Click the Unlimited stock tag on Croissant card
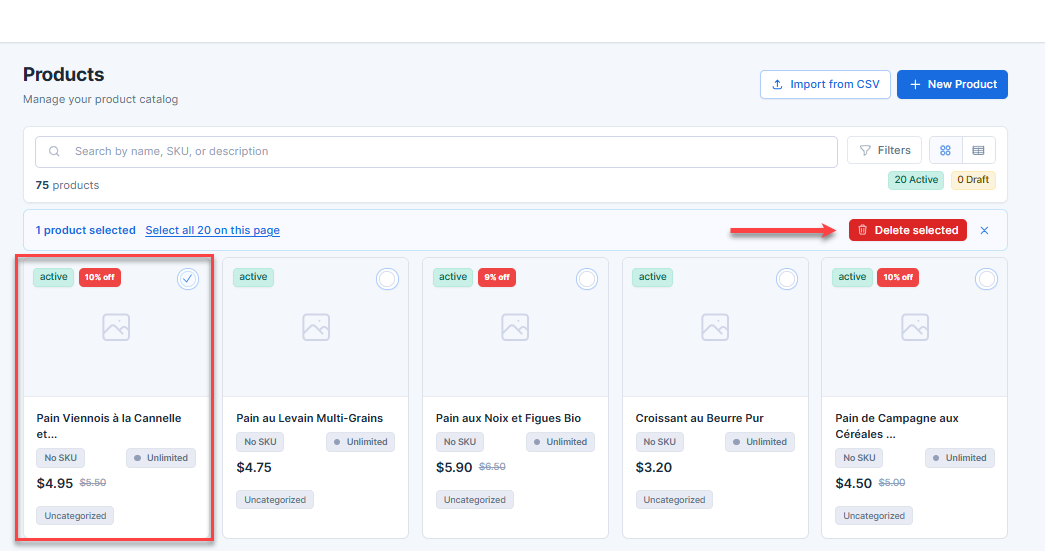The image size is (1045, 551). 760,442
